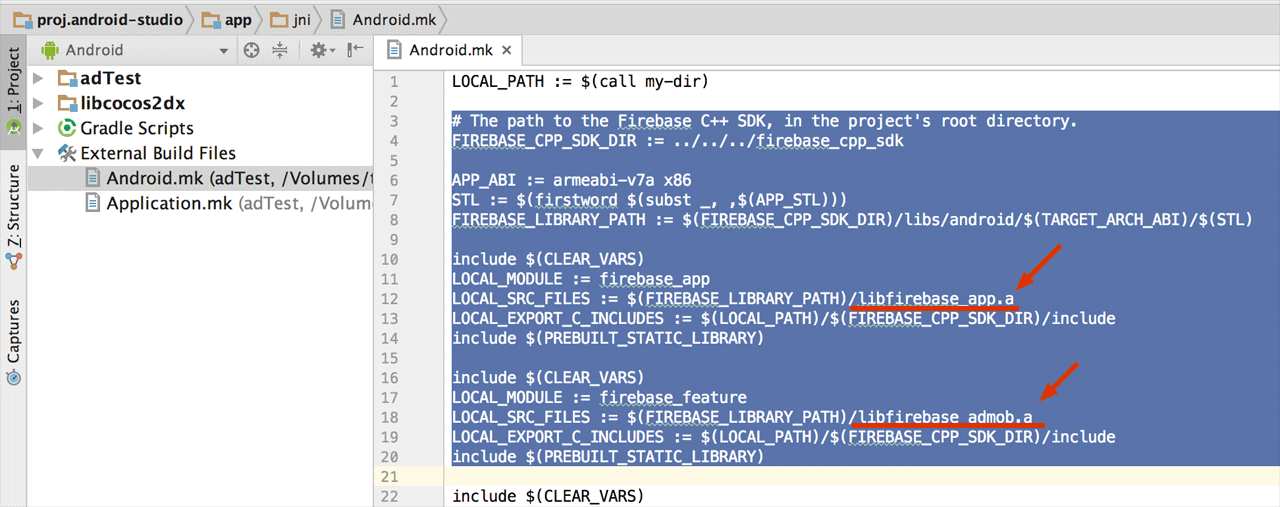Click the scroll from source target icon
This screenshot has width=1280, height=507.
click(x=251, y=50)
